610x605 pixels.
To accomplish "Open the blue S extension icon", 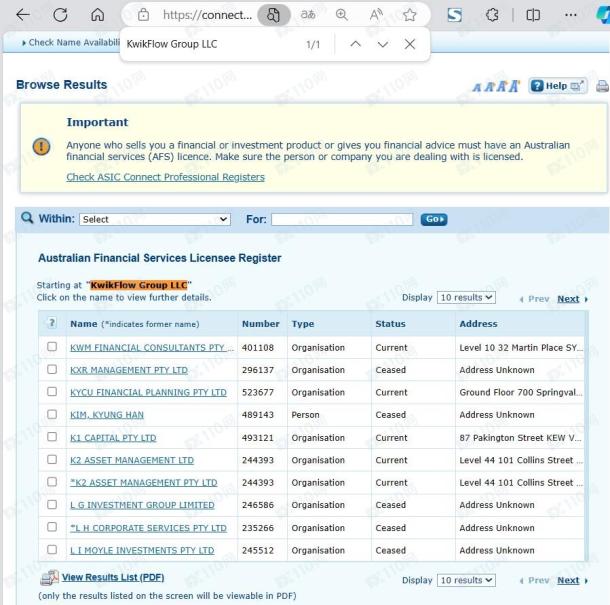I will (x=455, y=15).
